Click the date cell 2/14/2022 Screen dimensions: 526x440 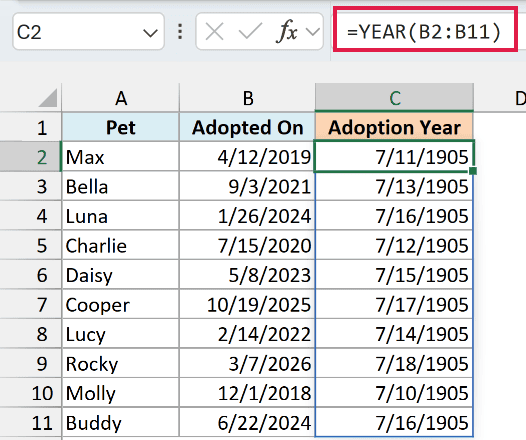click(x=248, y=334)
